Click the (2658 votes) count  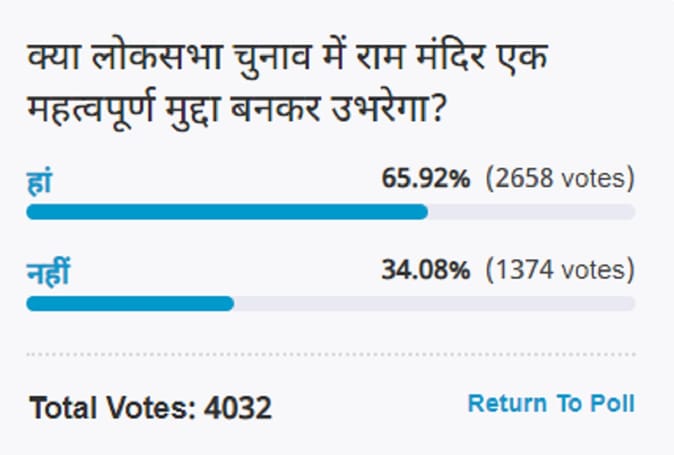[x=560, y=180]
